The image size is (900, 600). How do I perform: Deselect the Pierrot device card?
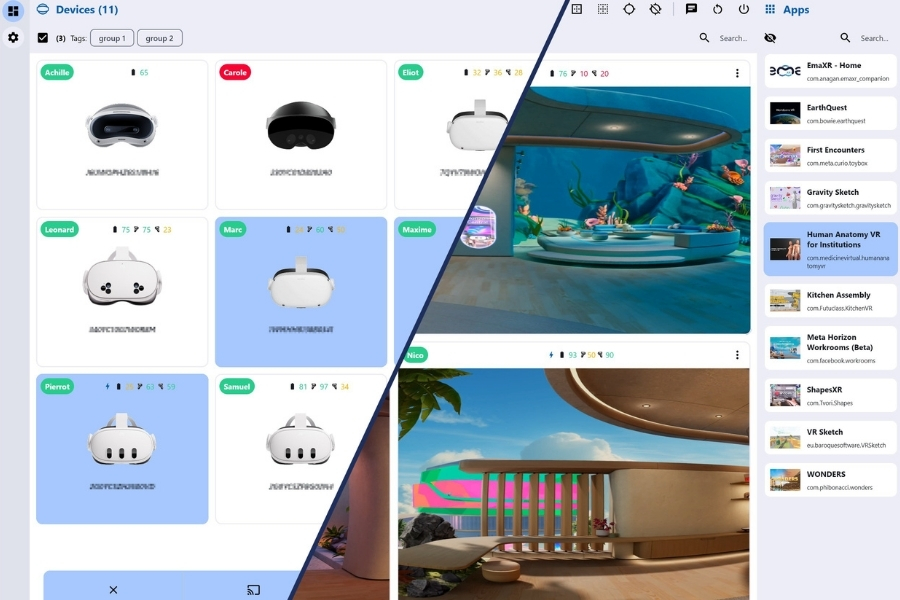pyautogui.click(x=122, y=449)
